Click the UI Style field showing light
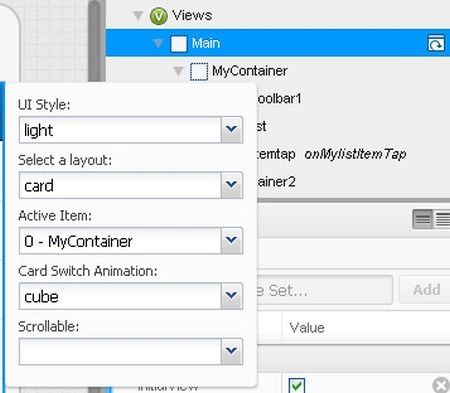Screen dimensions: 450x393 (120, 130)
